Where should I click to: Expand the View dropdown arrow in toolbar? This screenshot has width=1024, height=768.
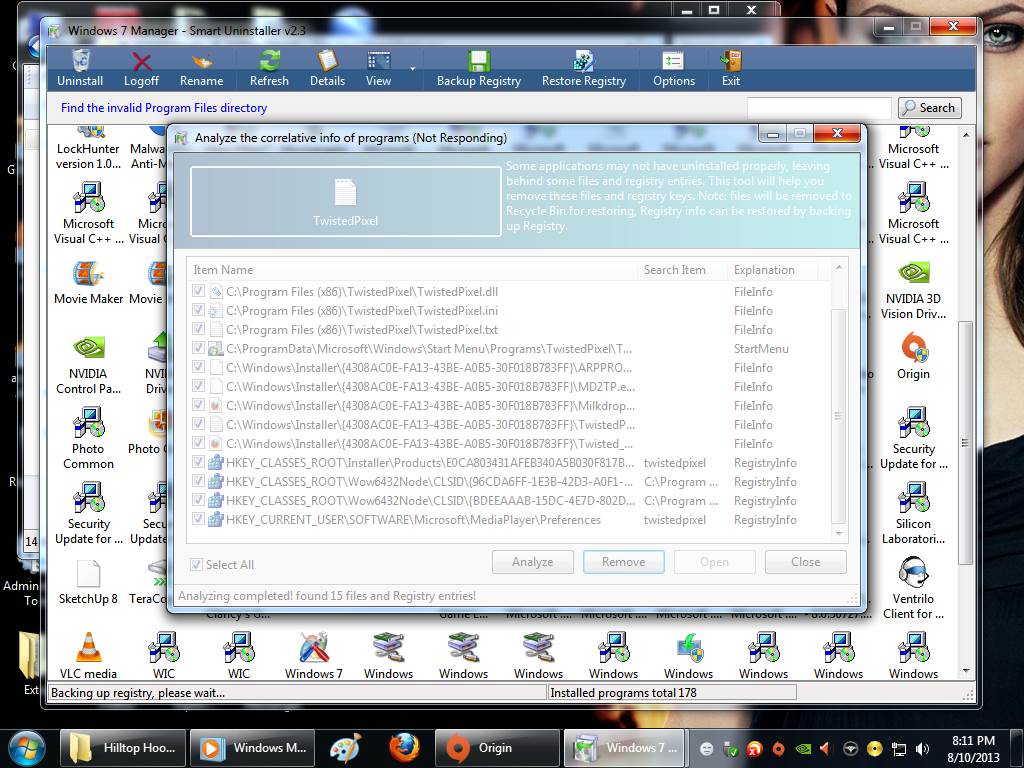tap(413, 69)
